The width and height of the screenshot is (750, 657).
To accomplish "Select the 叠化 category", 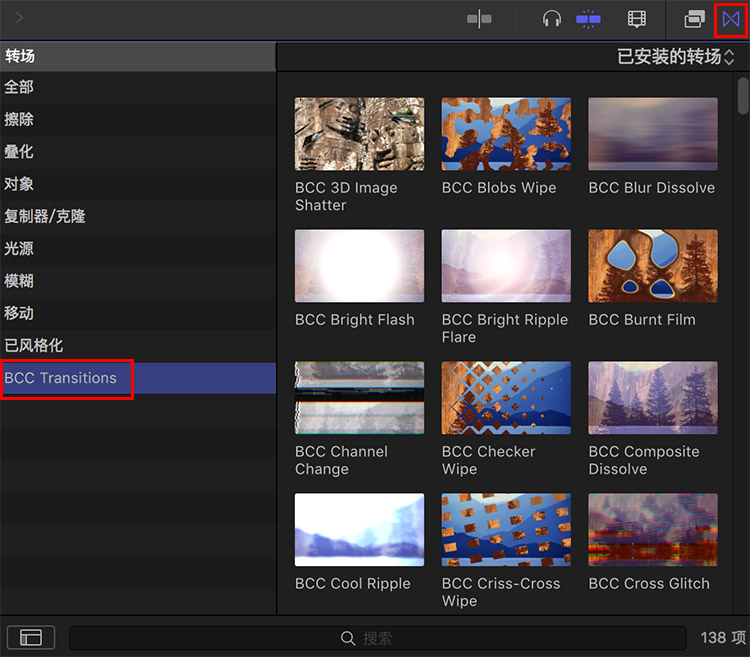I will [138, 152].
